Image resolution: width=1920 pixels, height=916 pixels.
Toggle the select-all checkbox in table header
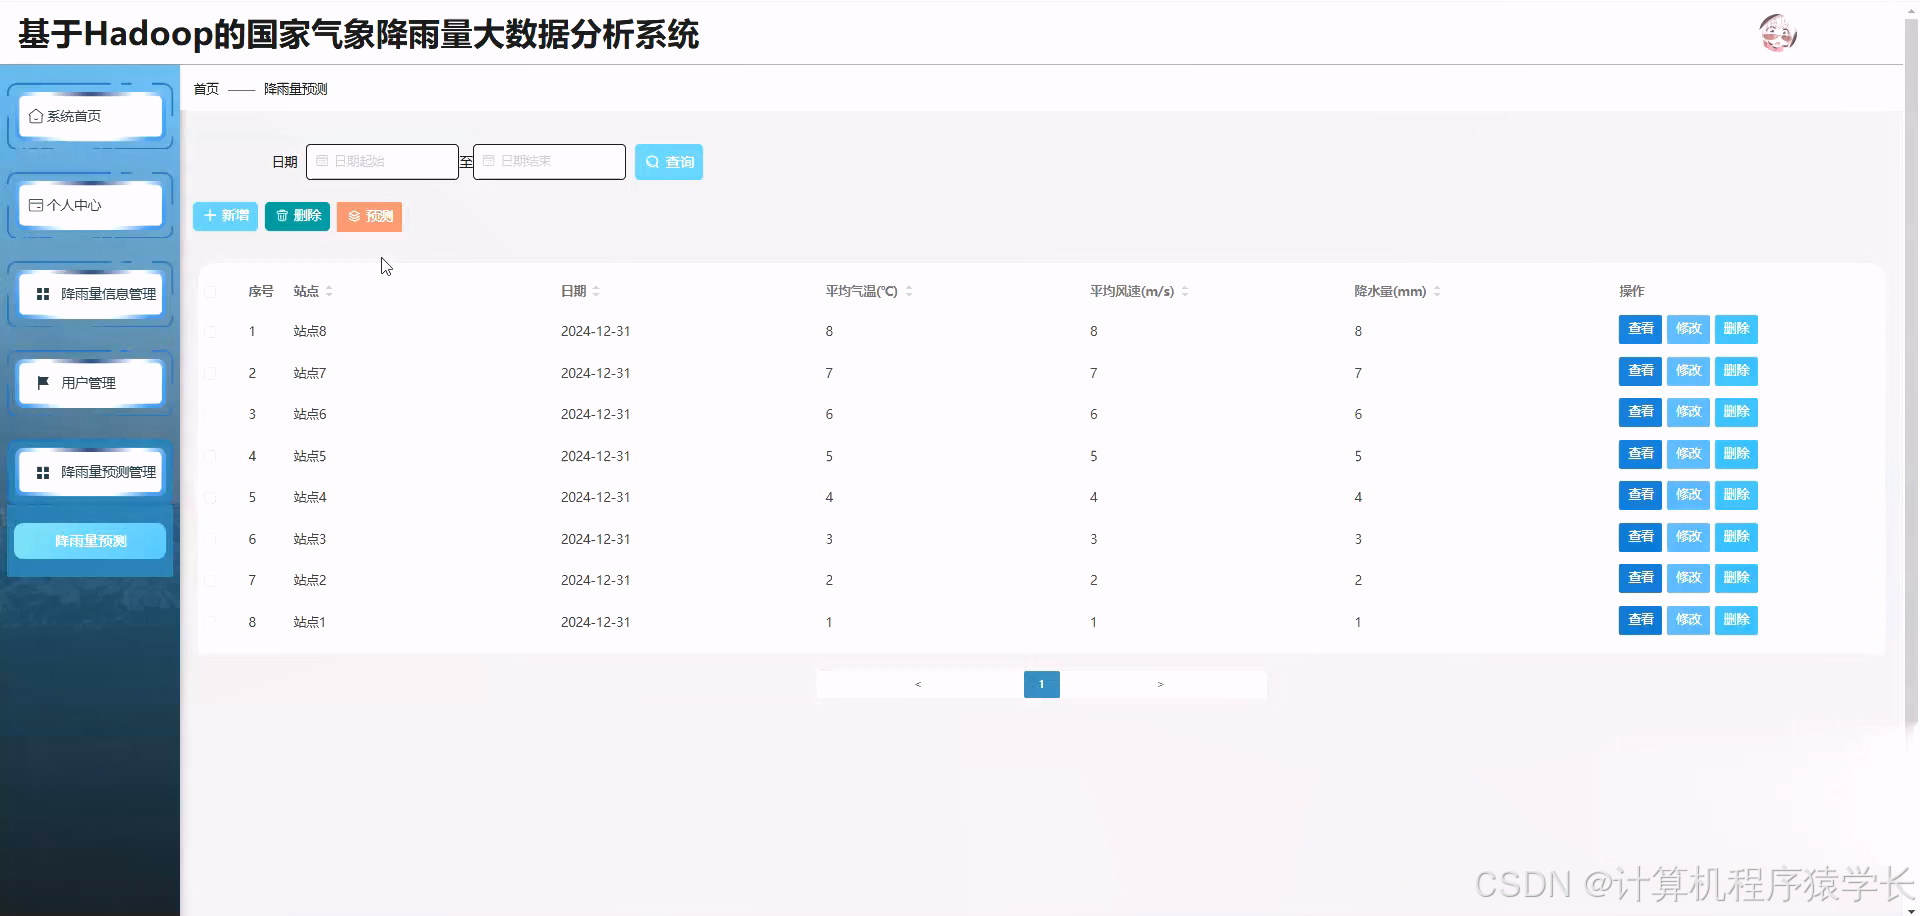210,290
